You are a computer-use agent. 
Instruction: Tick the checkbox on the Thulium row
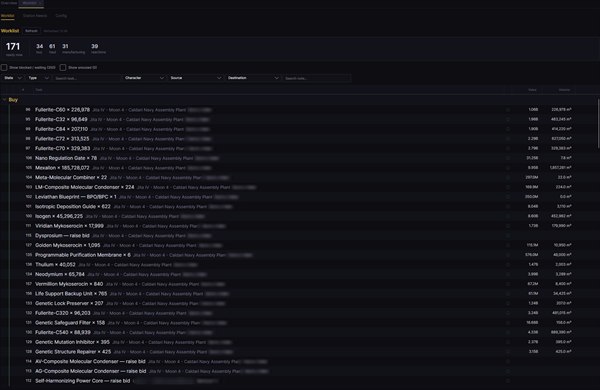[x=508, y=265]
